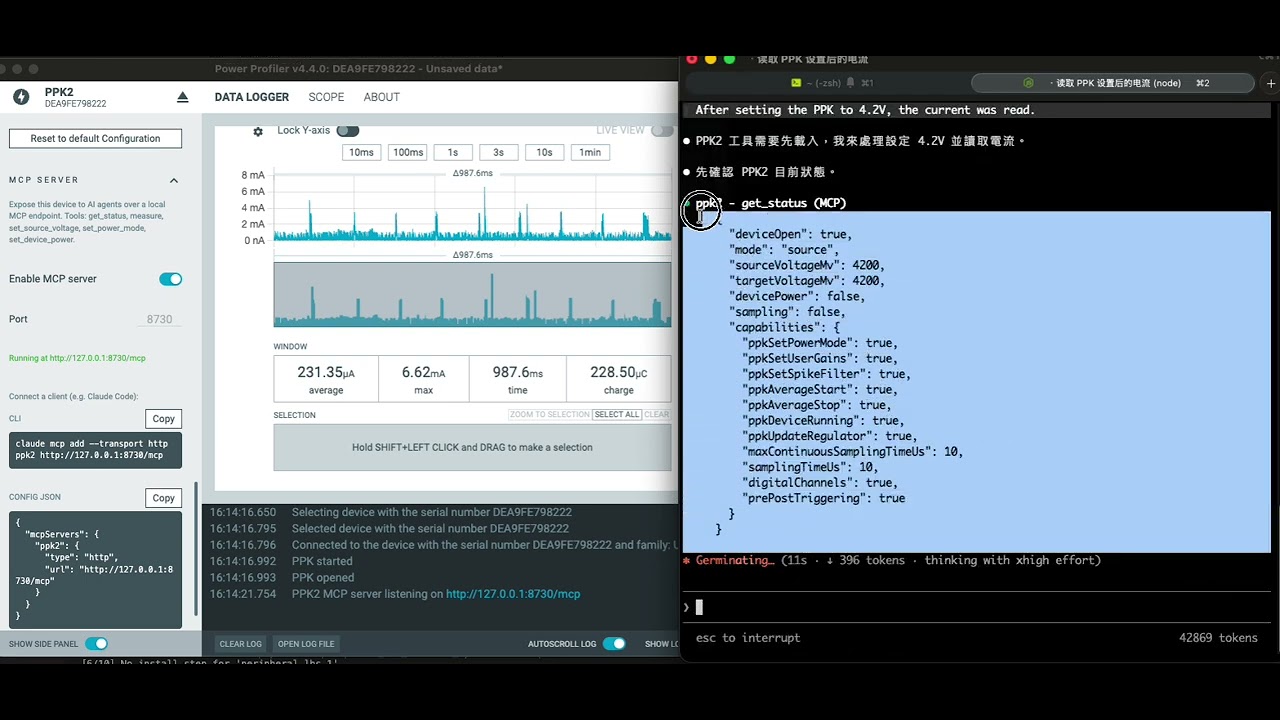Click the 987.6 ms time value
This screenshot has width=1280, height=720.
517,372
